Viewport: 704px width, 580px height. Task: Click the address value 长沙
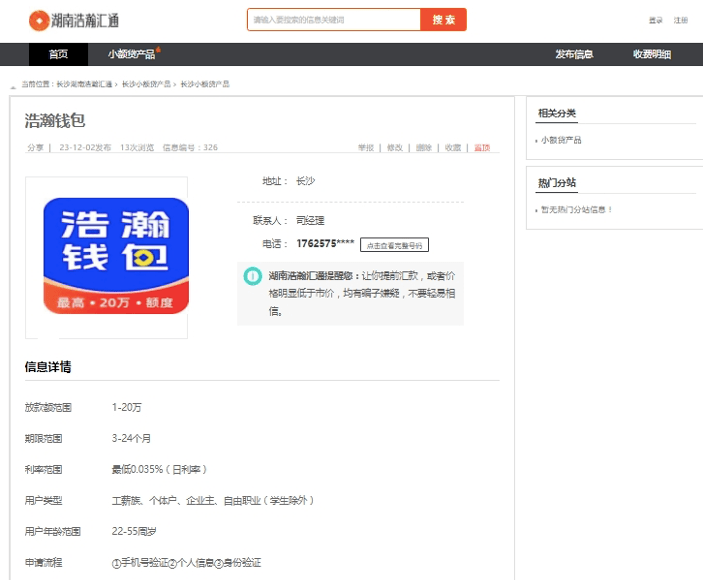(x=305, y=181)
